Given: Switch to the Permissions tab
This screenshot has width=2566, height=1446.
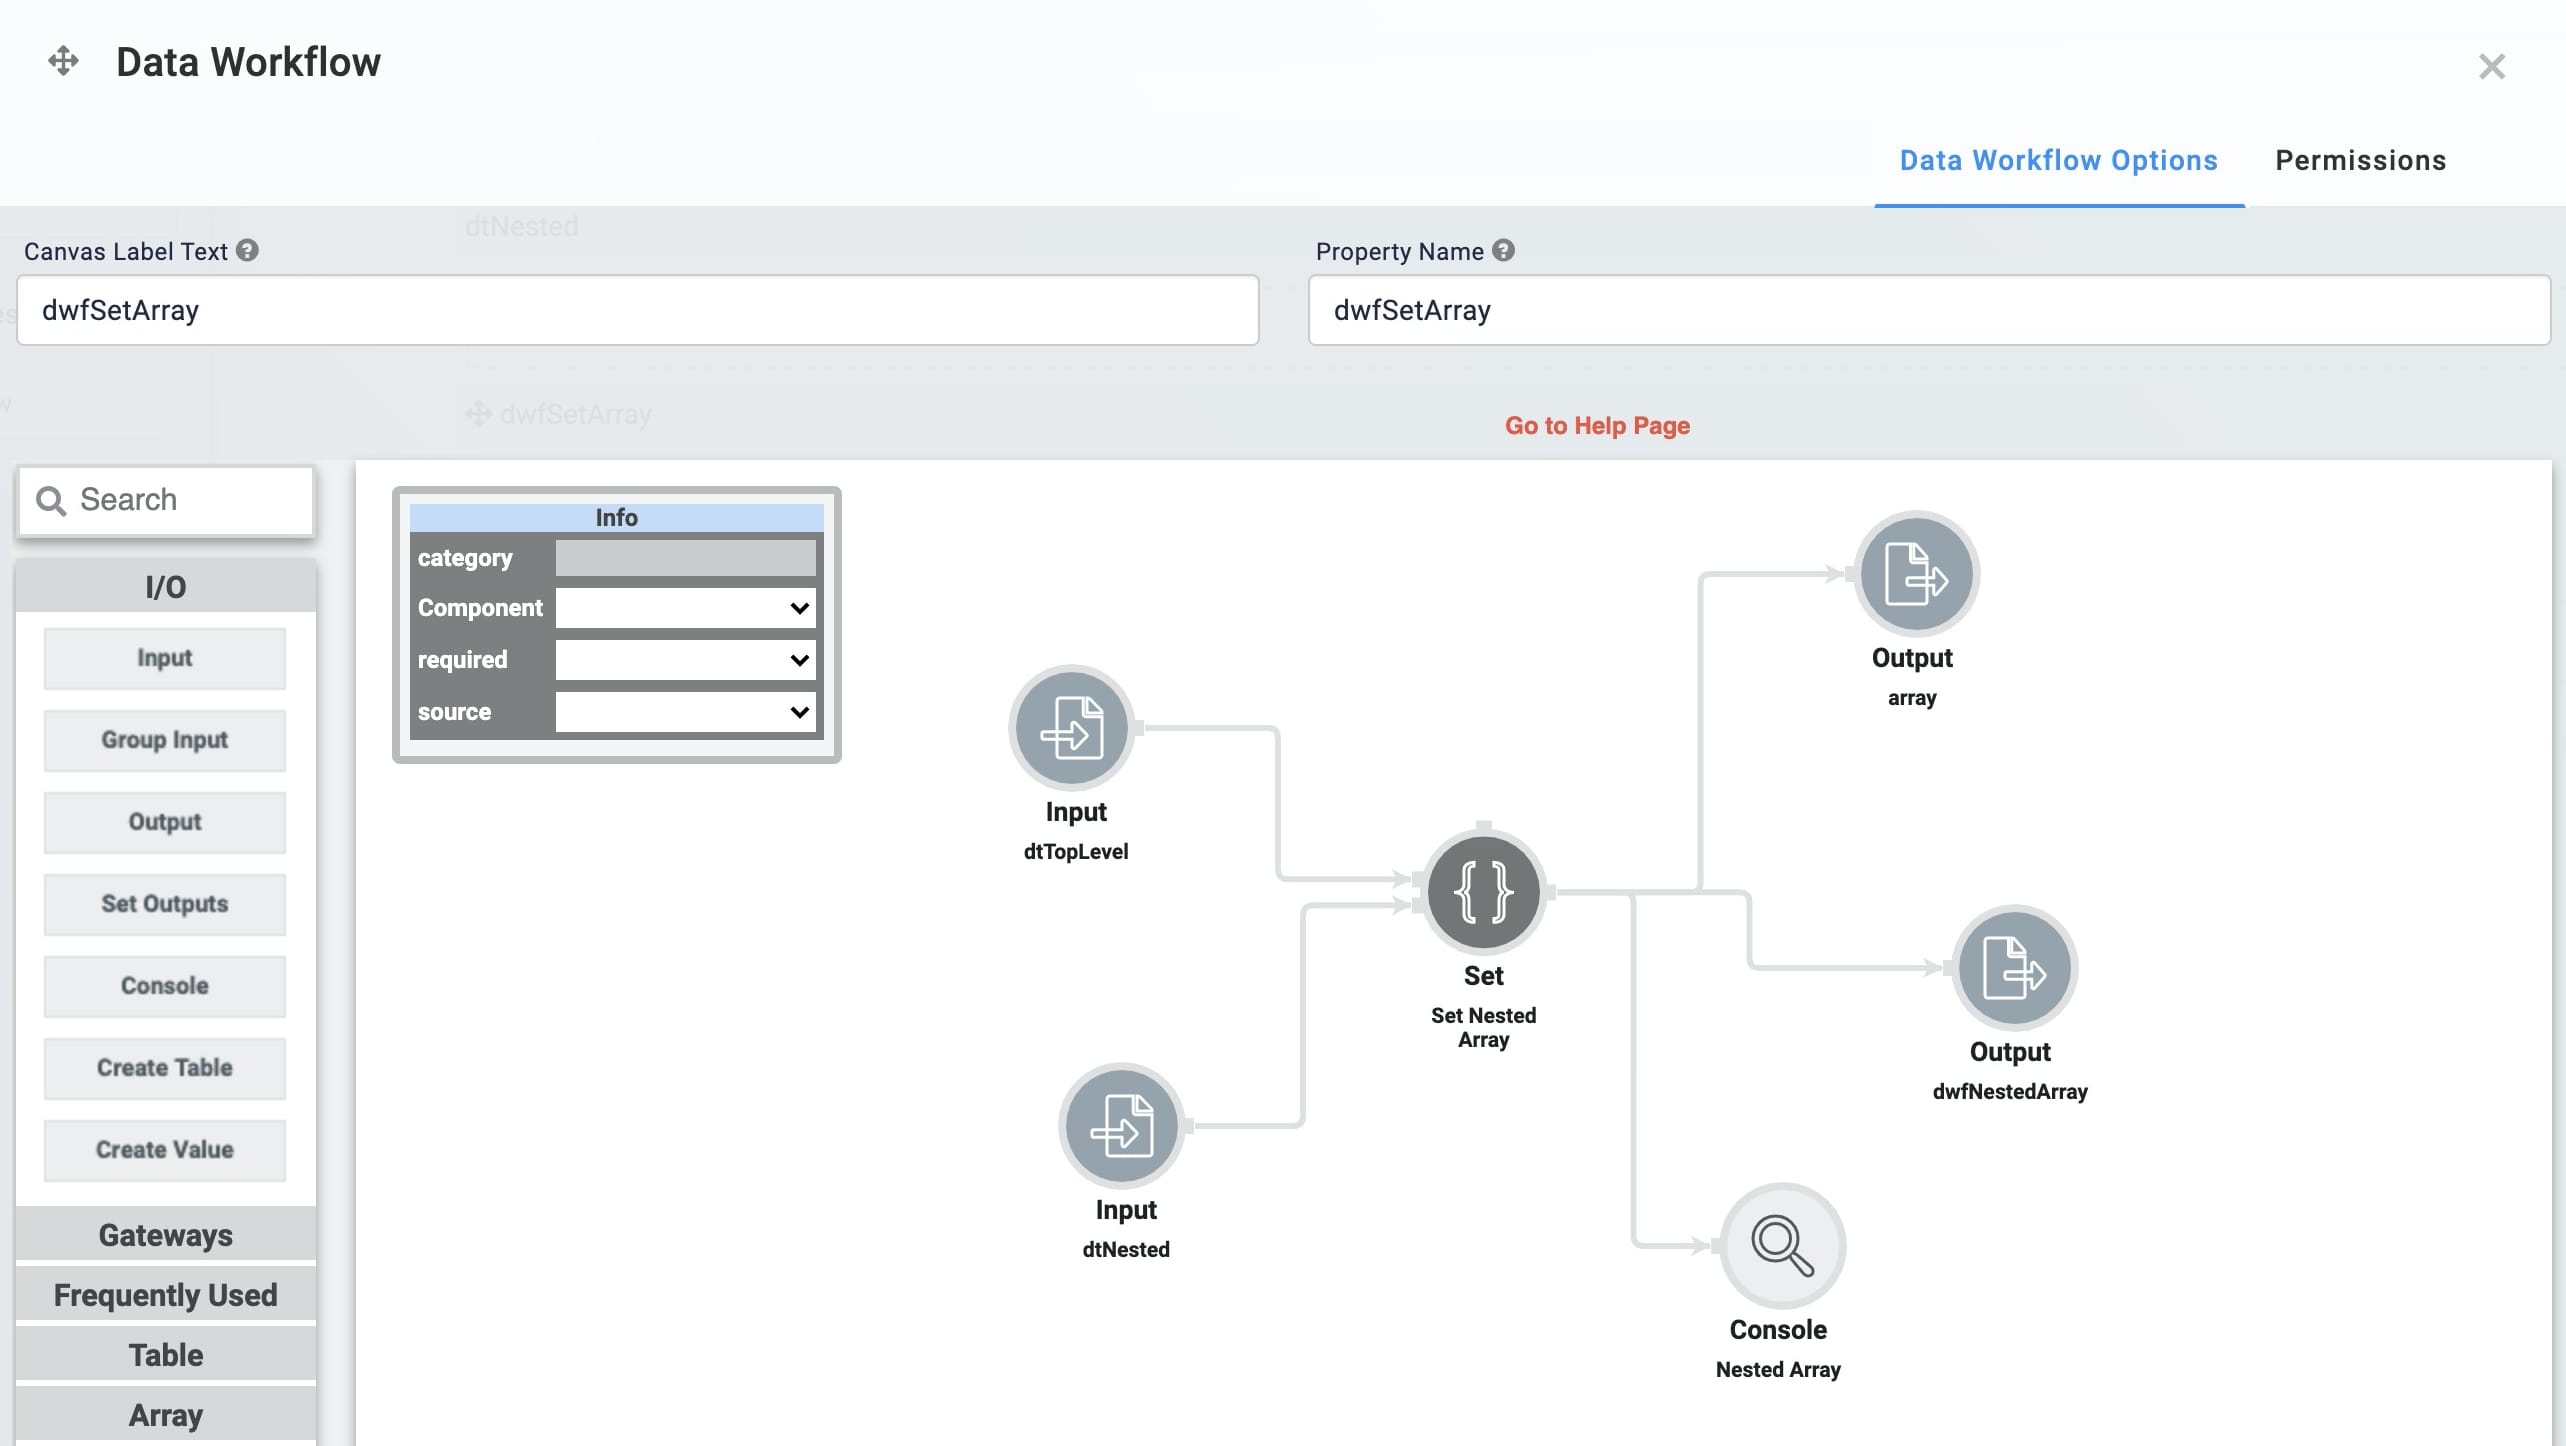Looking at the screenshot, I should click(2360, 161).
